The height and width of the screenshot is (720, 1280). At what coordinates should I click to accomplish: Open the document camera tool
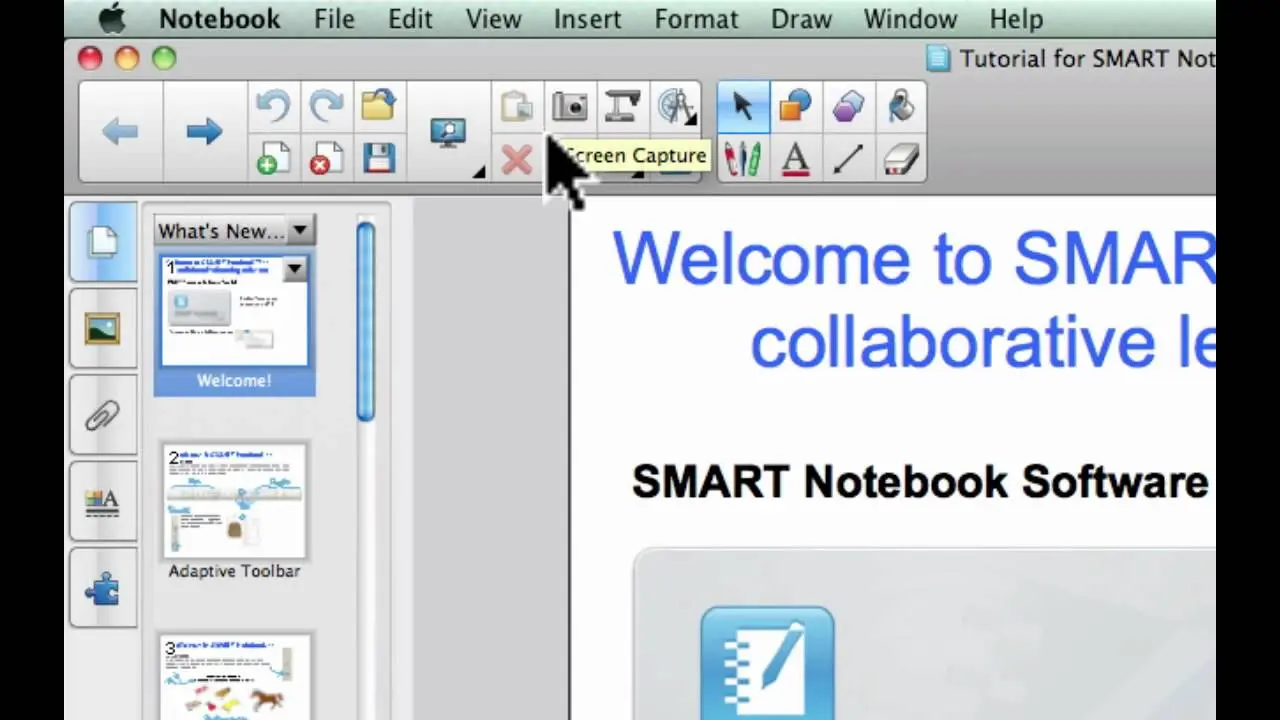tap(622, 106)
